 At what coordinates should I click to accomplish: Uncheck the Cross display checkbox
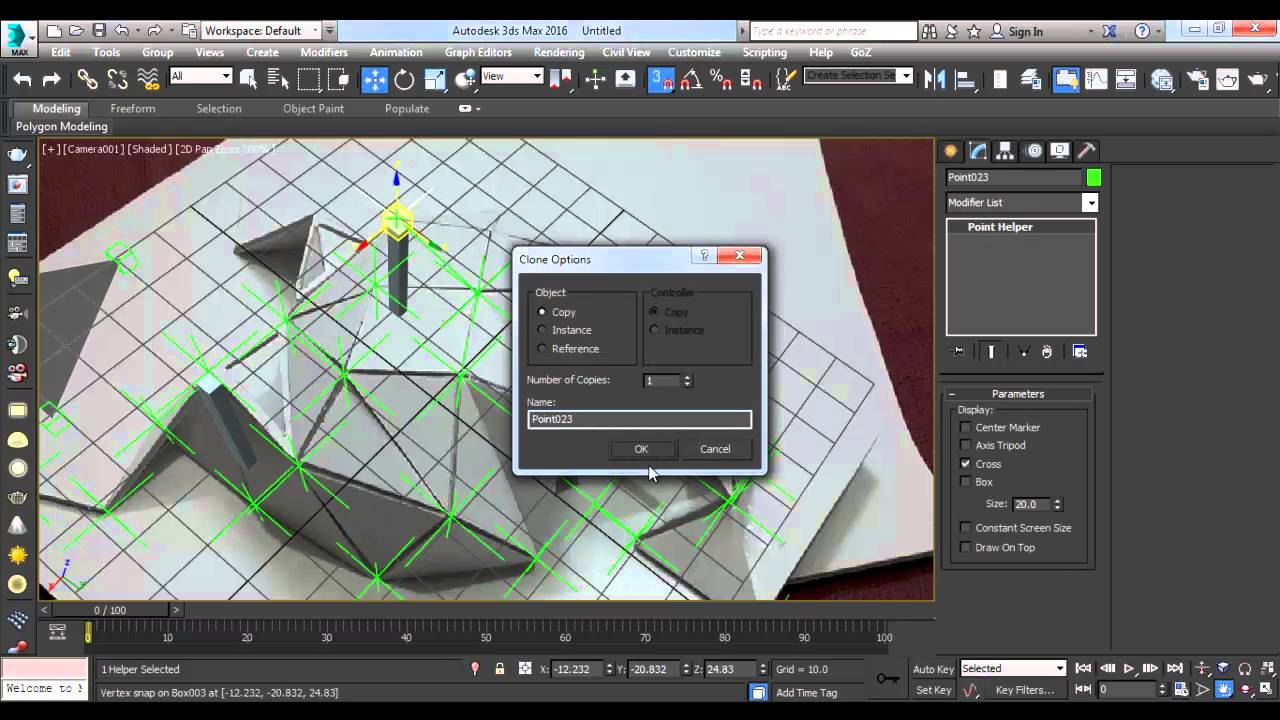965,464
